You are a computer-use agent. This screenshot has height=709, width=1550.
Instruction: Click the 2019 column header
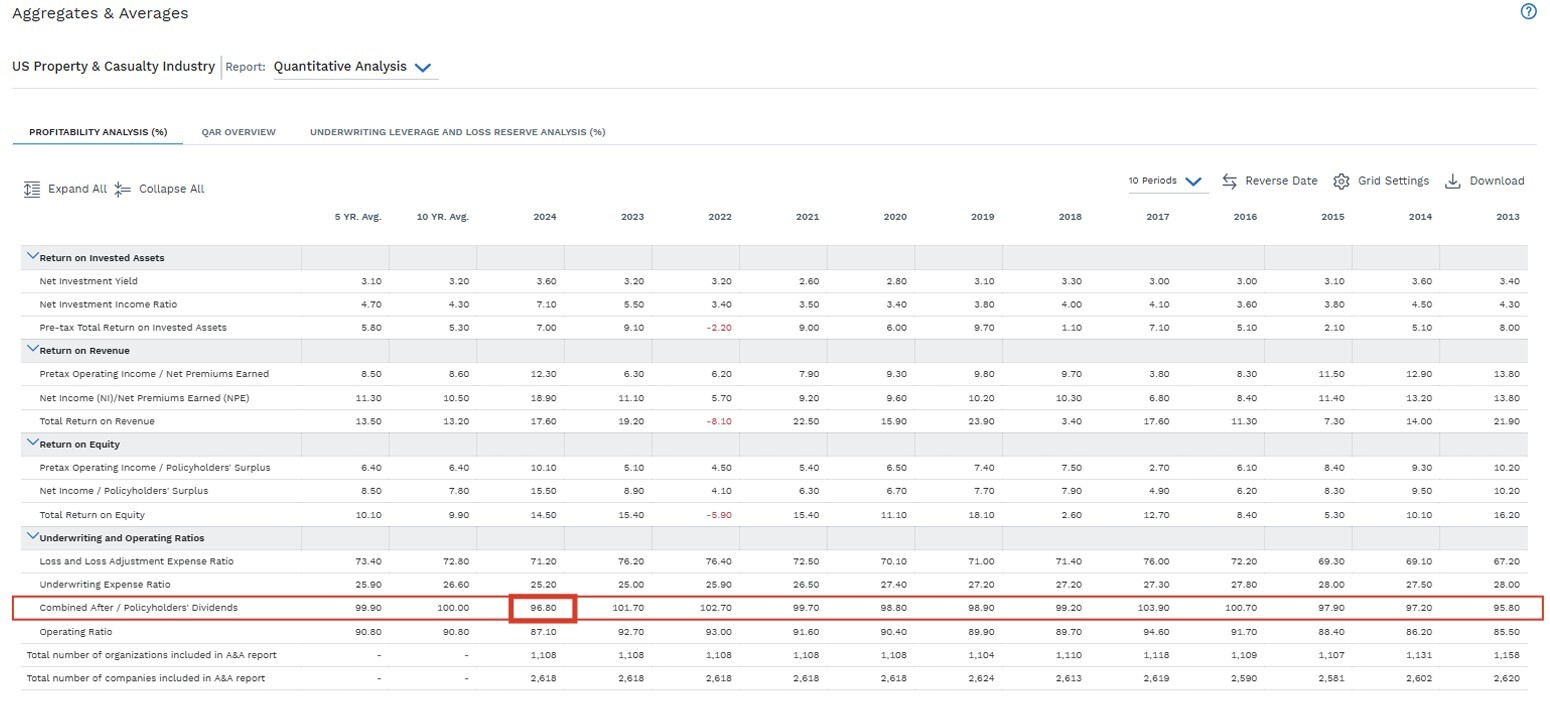[x=983, y=217]
